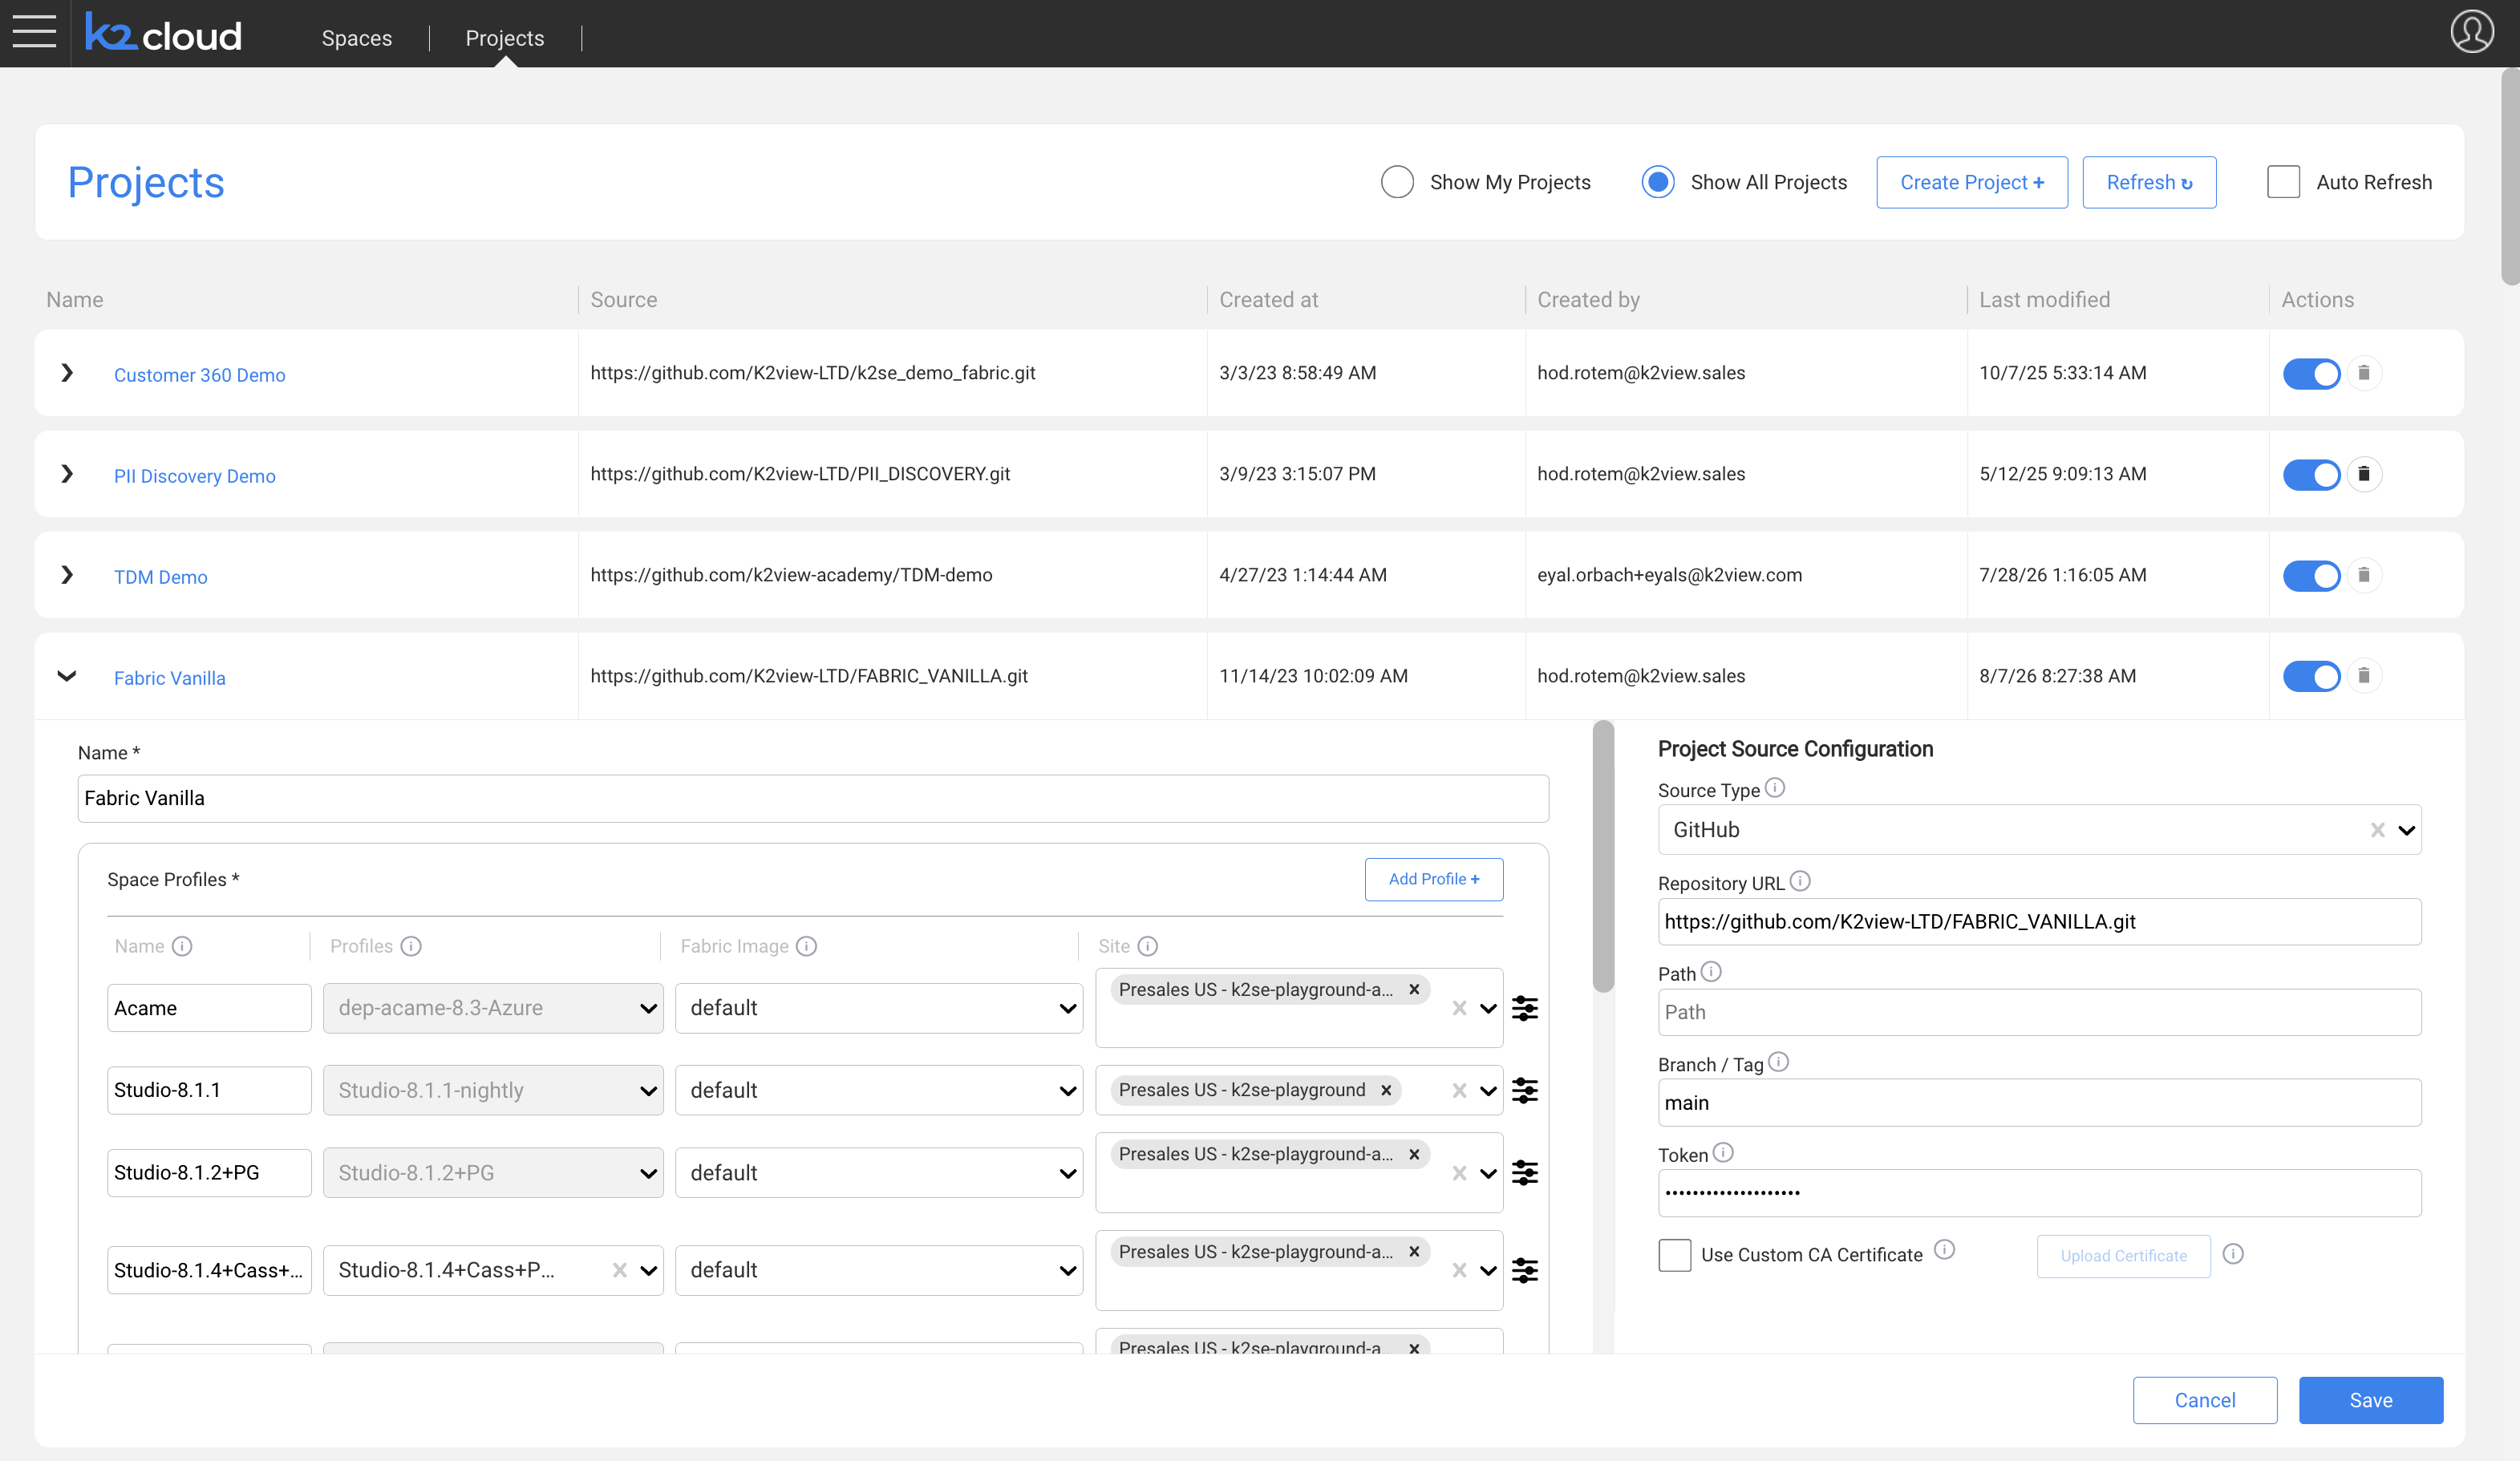Focus the Token password field
The height and width of the screenshot is (1461, 2520).
[2039, 1193]
